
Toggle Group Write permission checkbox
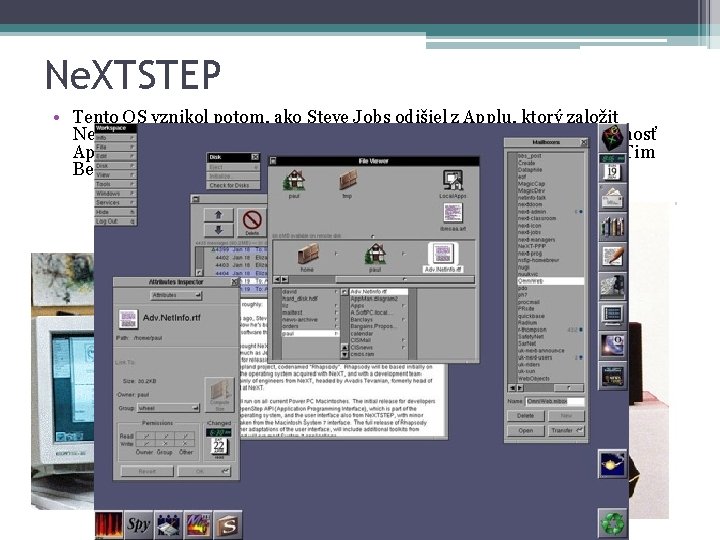click(x=165, y=444)
